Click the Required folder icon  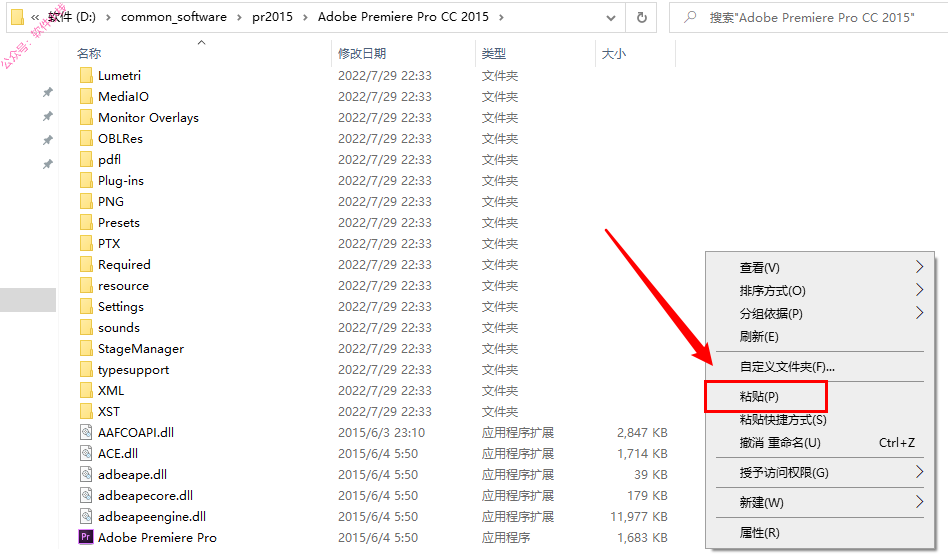click(86, 265)
